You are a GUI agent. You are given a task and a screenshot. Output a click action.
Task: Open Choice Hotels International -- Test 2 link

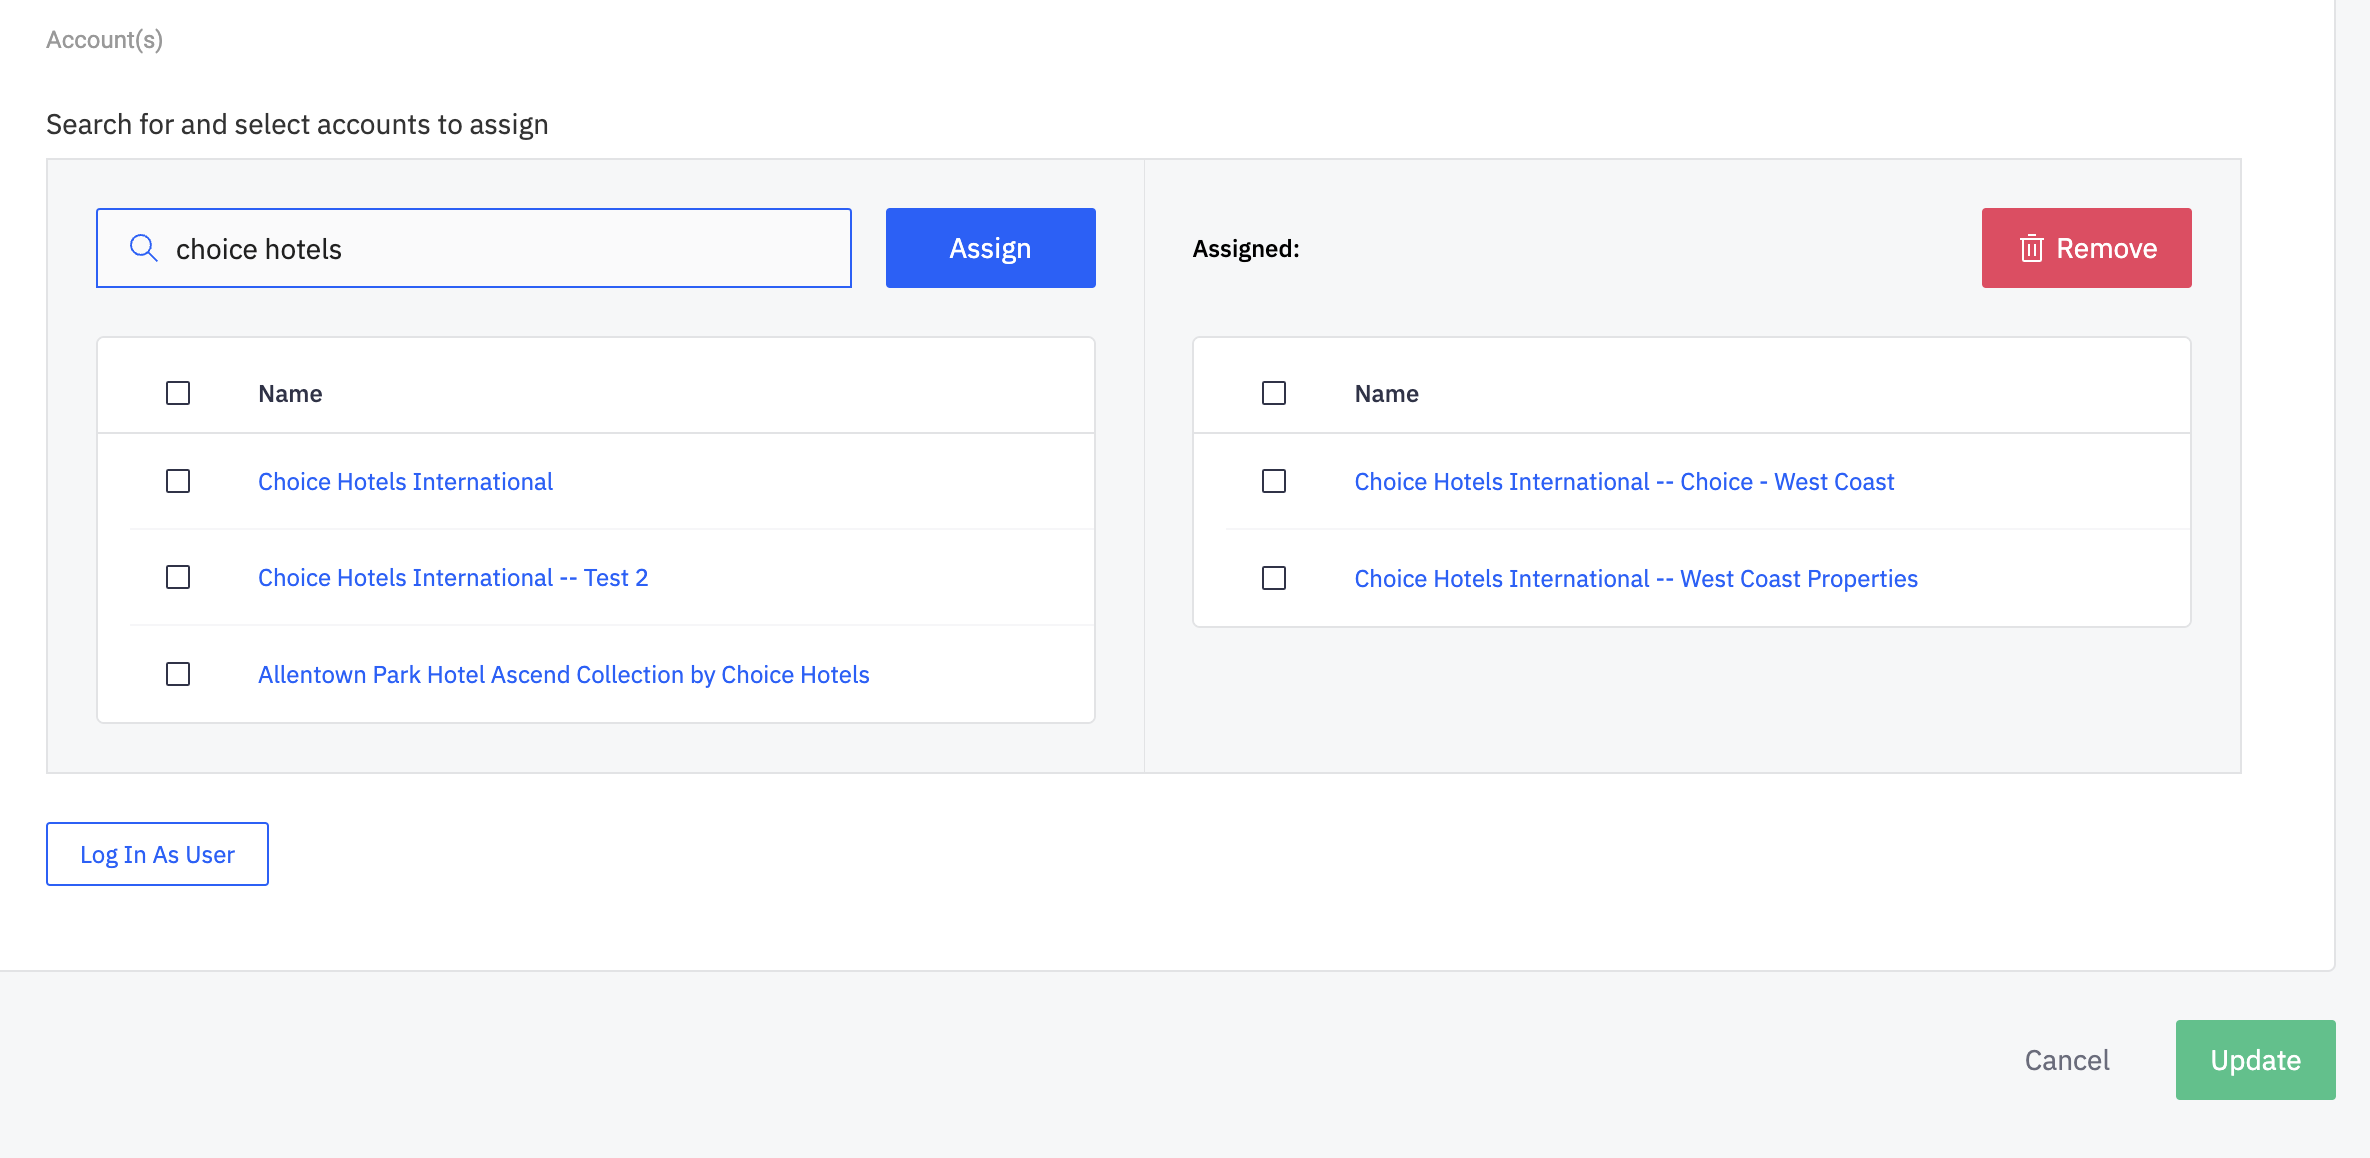(x=453, y=577)
